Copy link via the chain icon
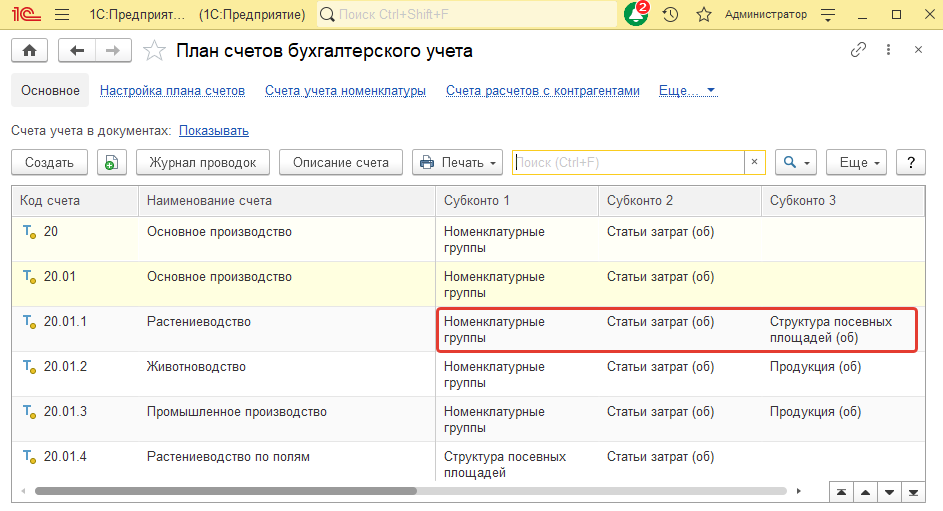Image resolution: width=943 pixels, height=511 pixels. tap(858, 51)
